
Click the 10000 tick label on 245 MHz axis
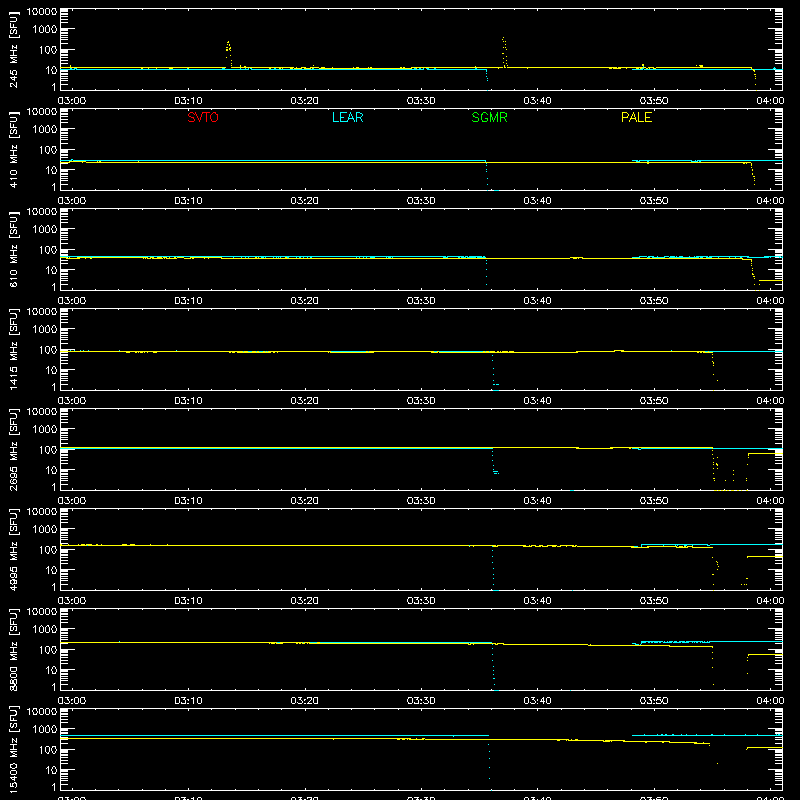(x=42, y=12)
